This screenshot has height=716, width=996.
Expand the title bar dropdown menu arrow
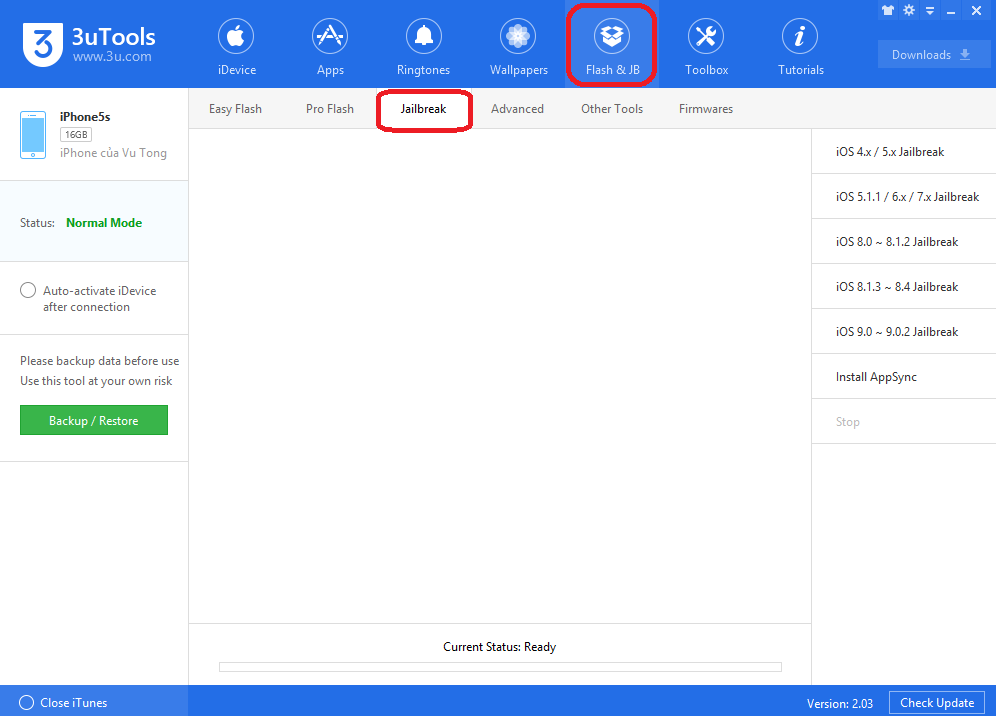930,11
